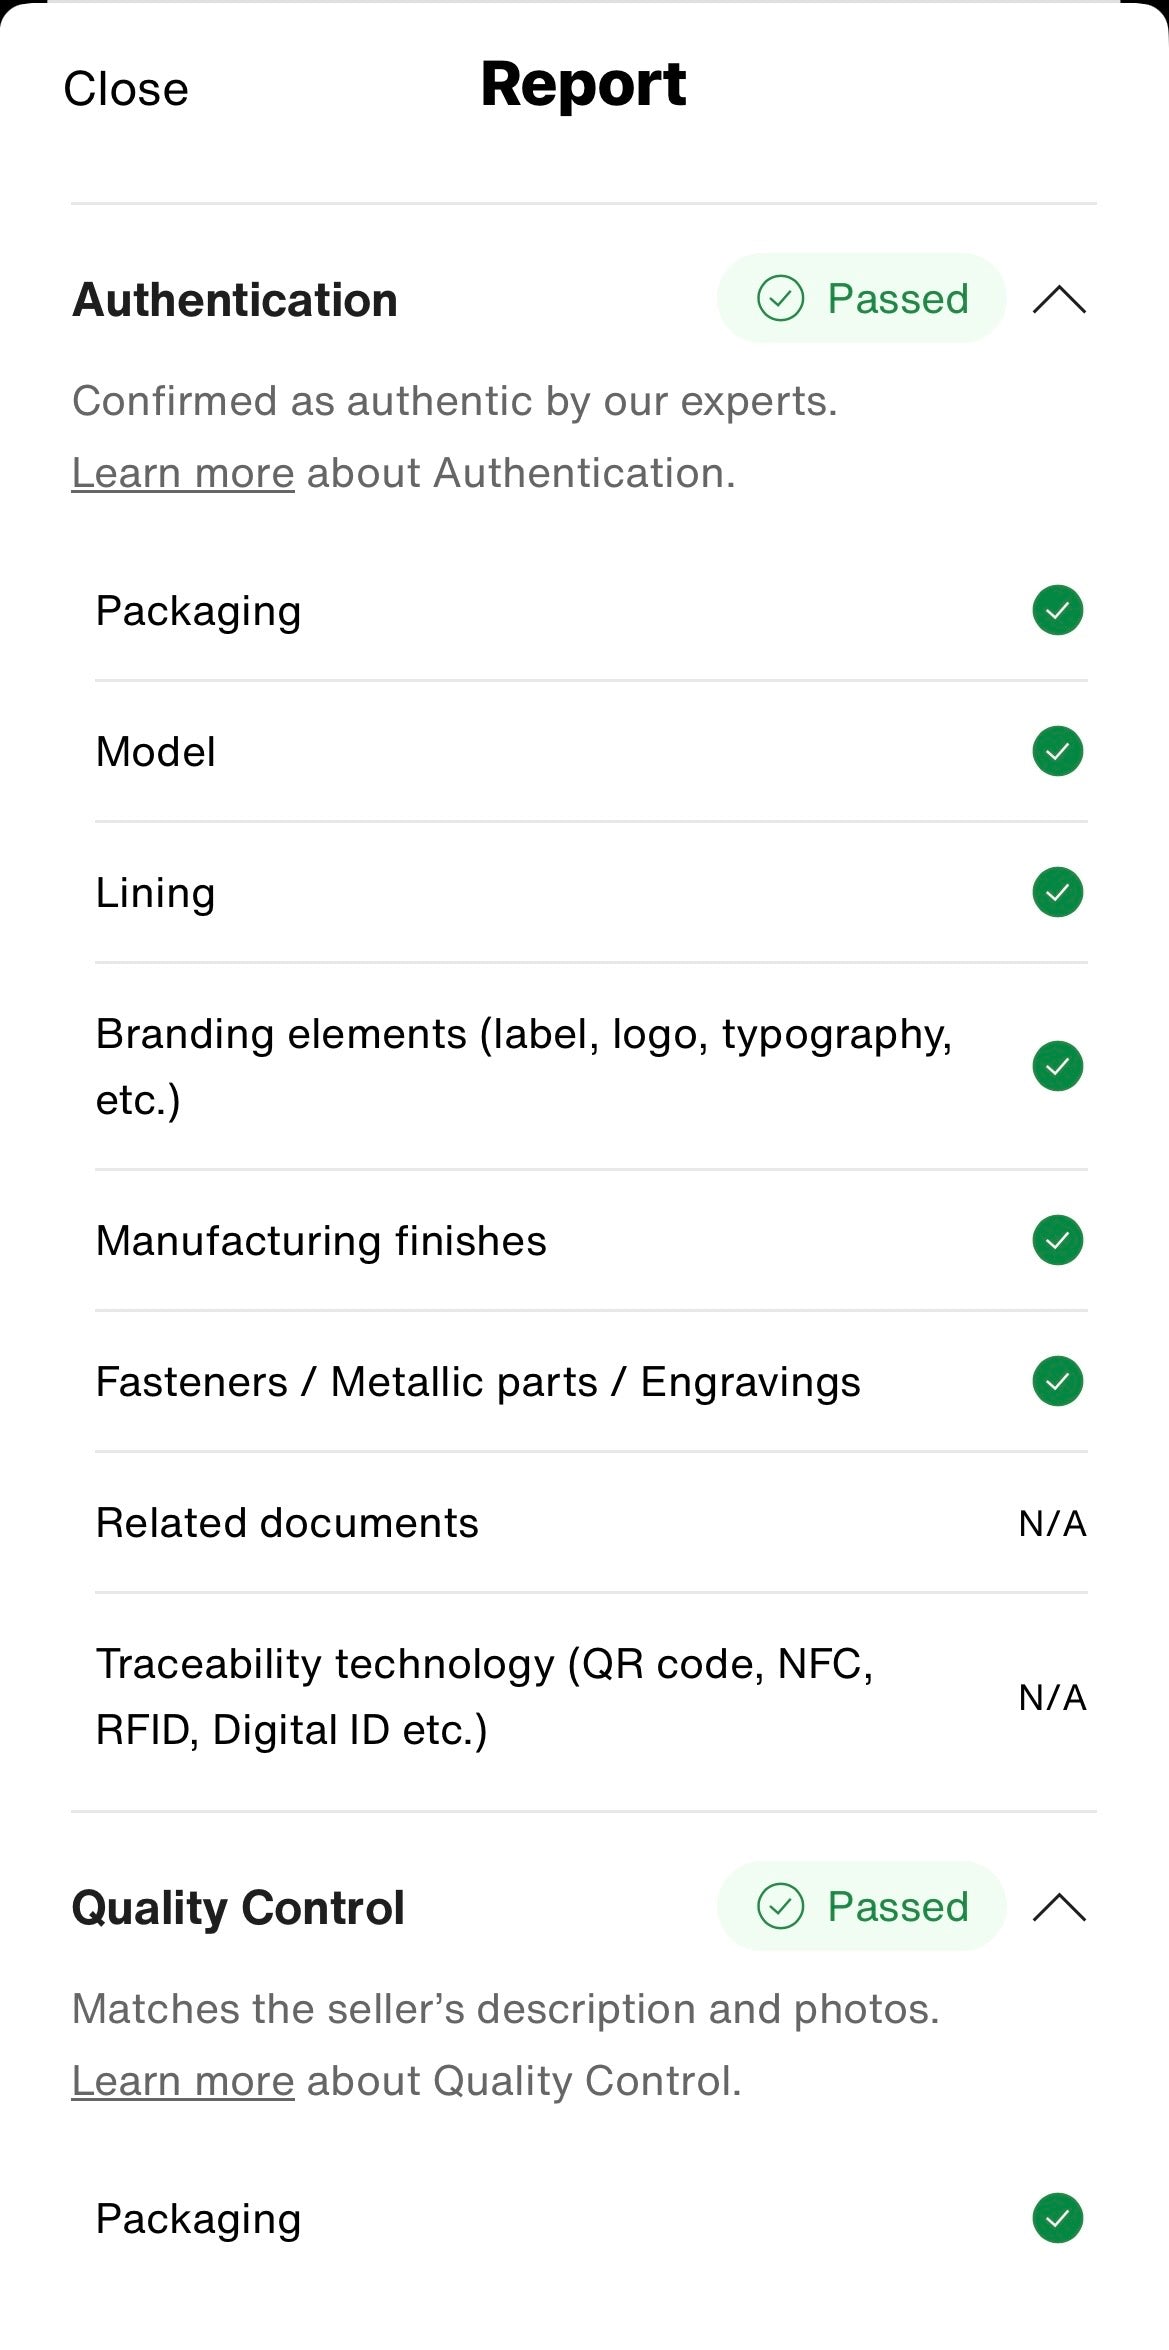
Task: Click the Fasteners / Metallic parts checkmark
Action: pyautogui.click(x=1057, y=1381)
